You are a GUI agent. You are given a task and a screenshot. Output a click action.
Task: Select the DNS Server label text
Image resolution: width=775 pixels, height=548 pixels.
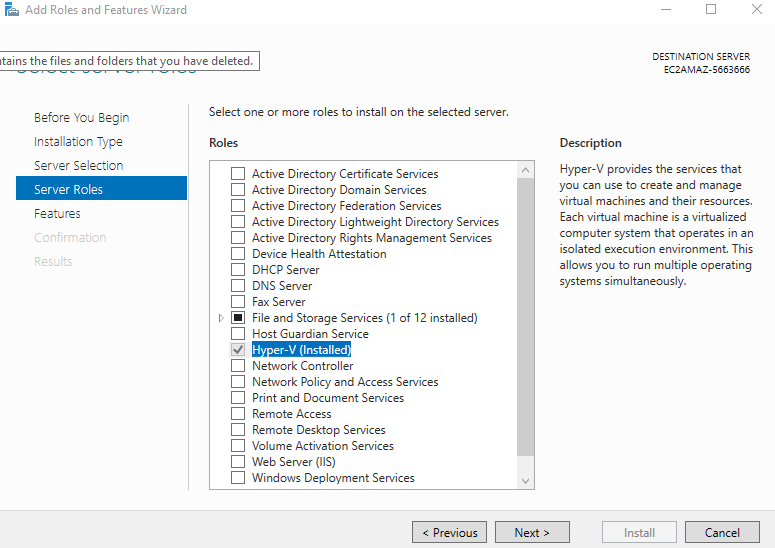click(x=282, y=286)
